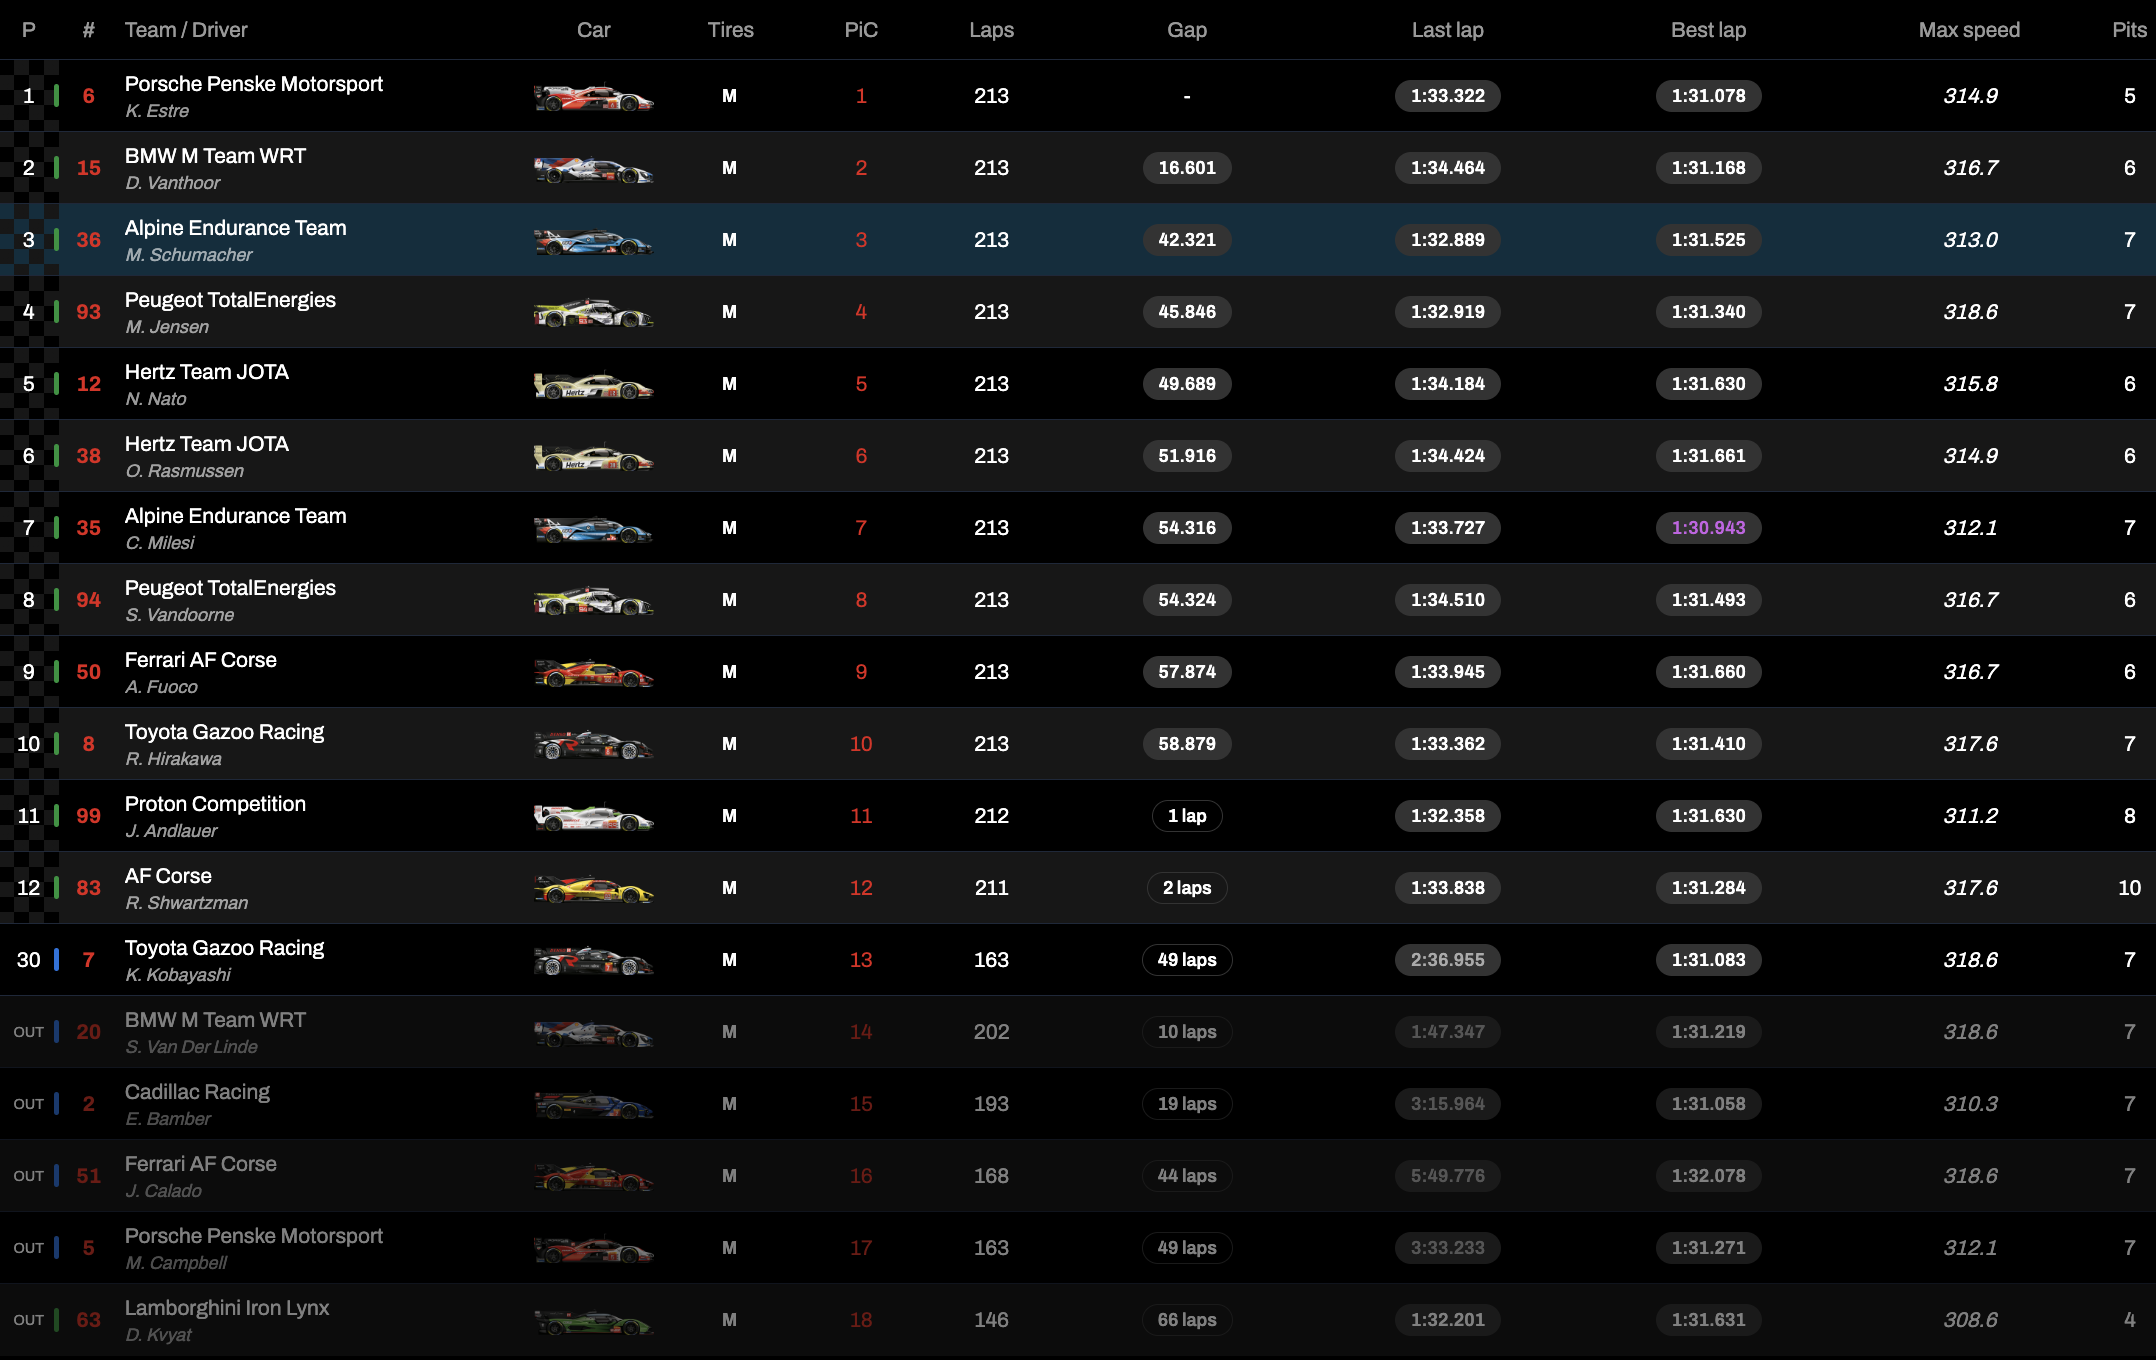Open the Hertz Team JOTA N. Nato entry
This screenshot has height=1360, width=2156.
(1078, 384)
